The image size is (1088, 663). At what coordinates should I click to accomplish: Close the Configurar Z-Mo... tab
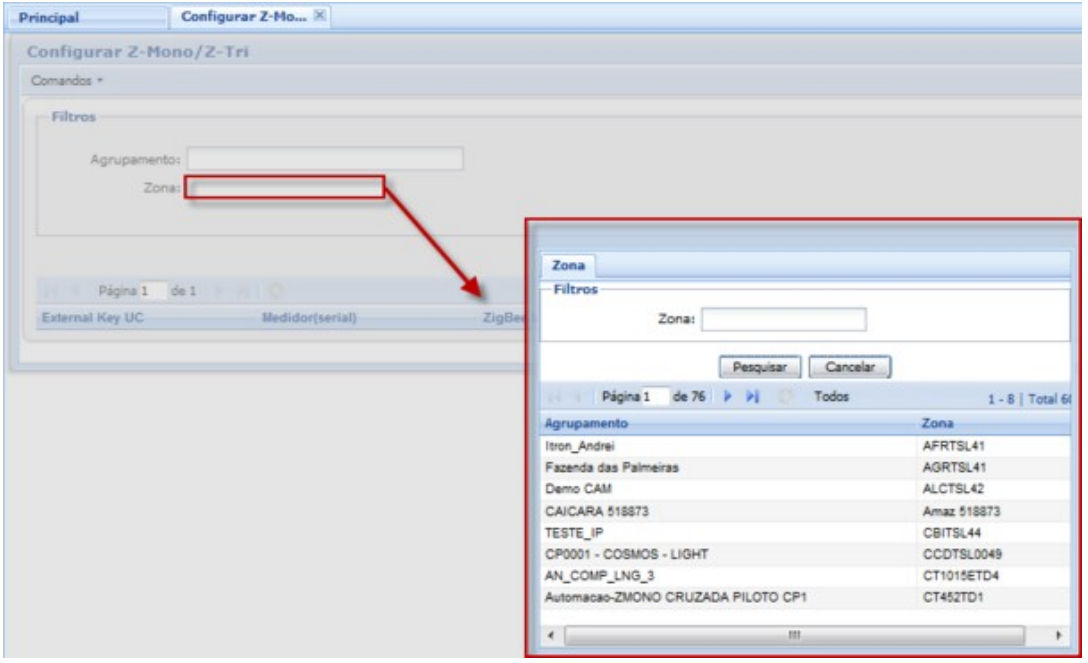click(x=321, y=15)
